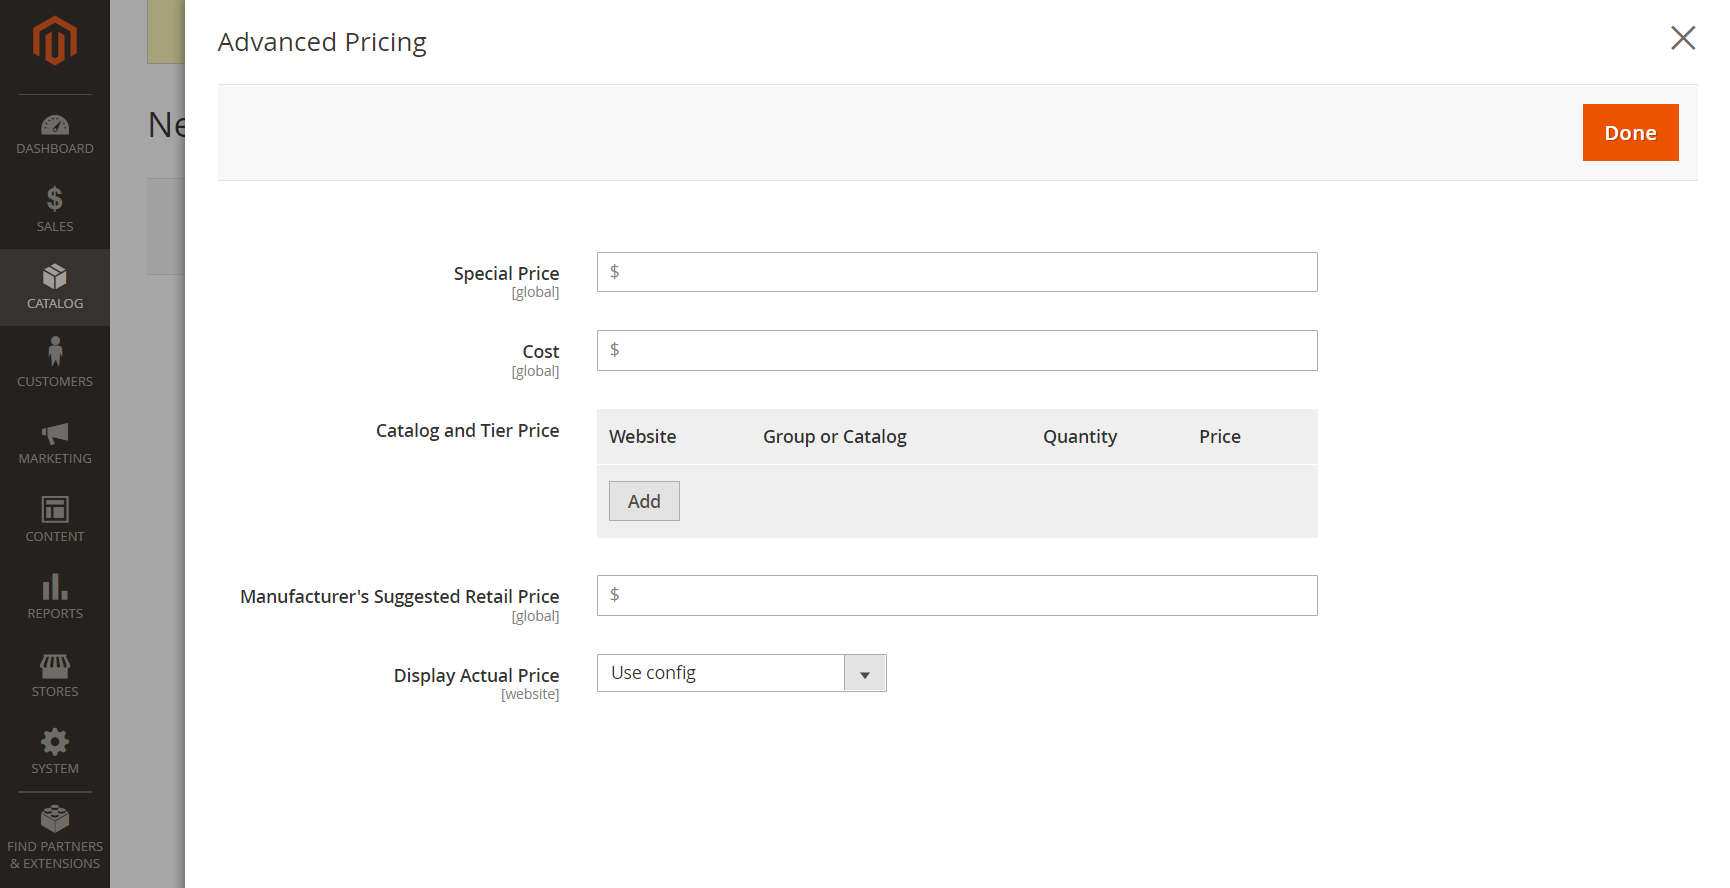
Task: Open the Sales dollar icon
Action: point(55,199)
